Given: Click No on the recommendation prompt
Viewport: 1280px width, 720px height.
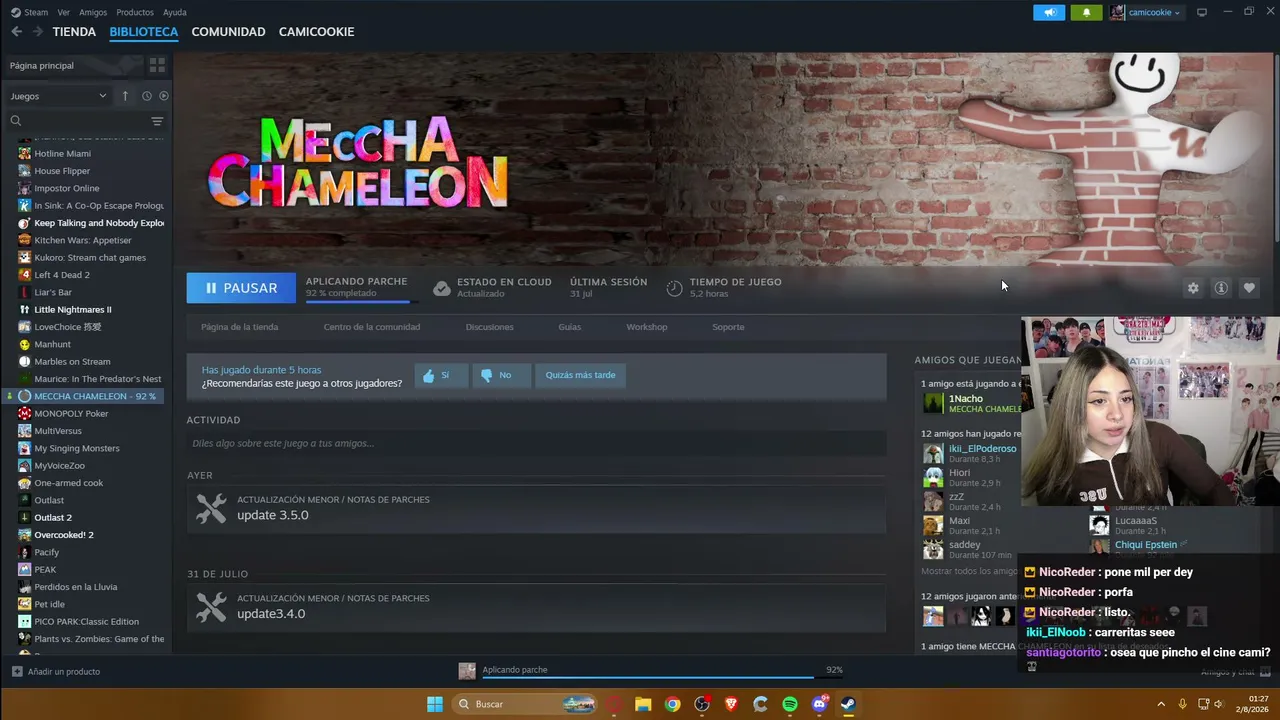Looking at the screenshot, I should coord(500,375).
